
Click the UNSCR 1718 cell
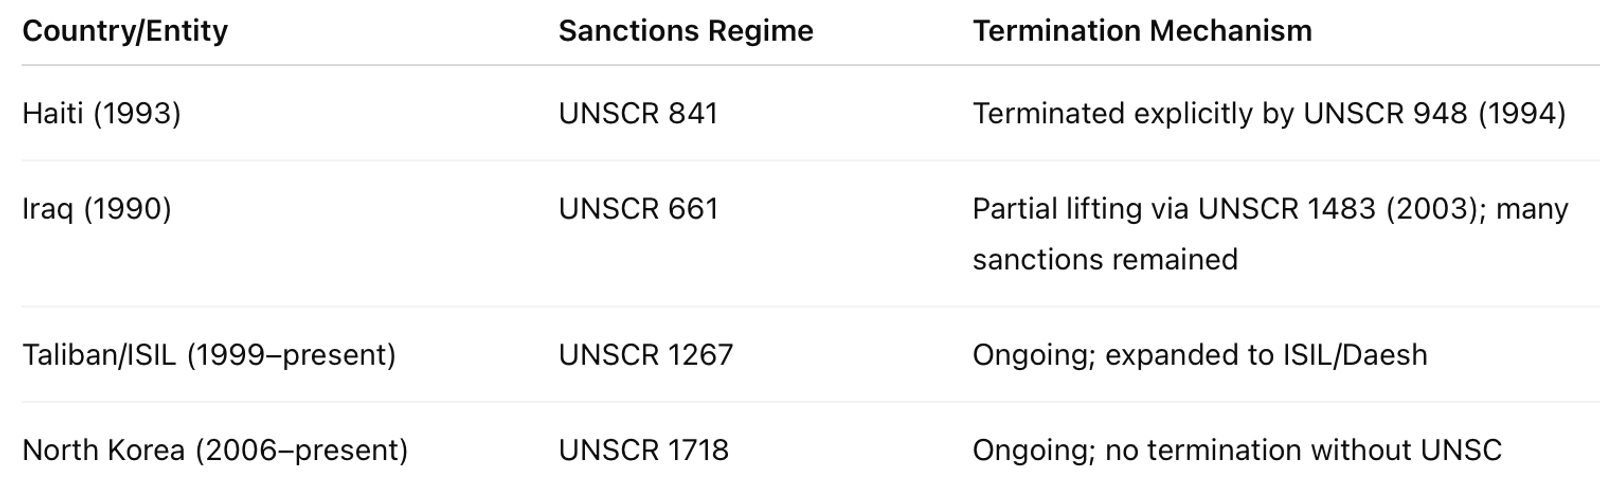pyautogui.click(x=643, y=450)
